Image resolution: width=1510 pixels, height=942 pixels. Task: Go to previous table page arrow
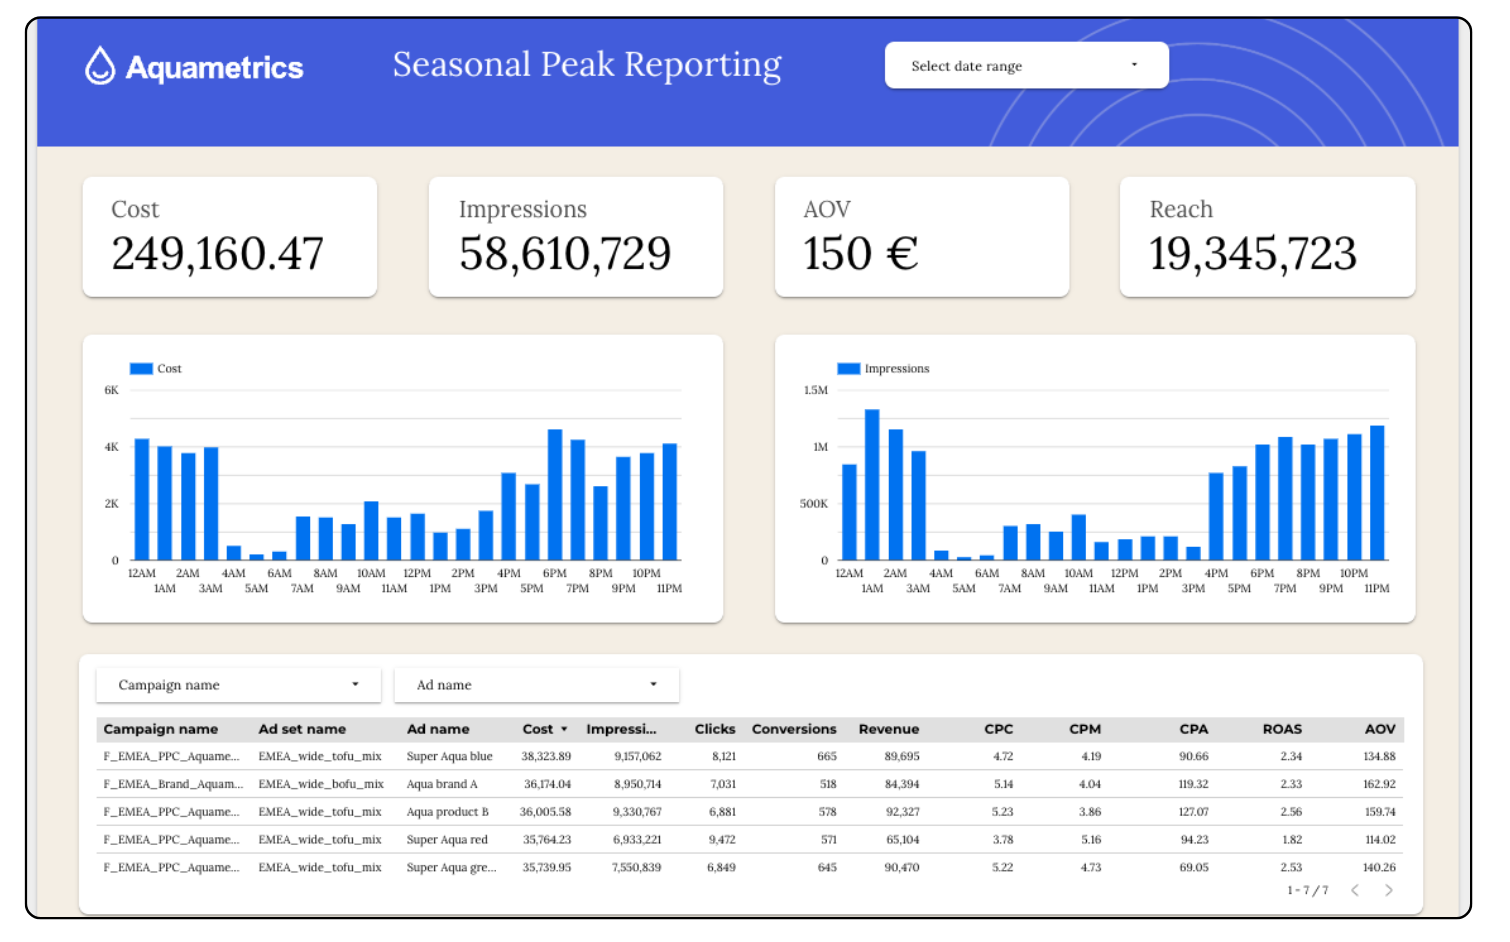coord(1355,890)
